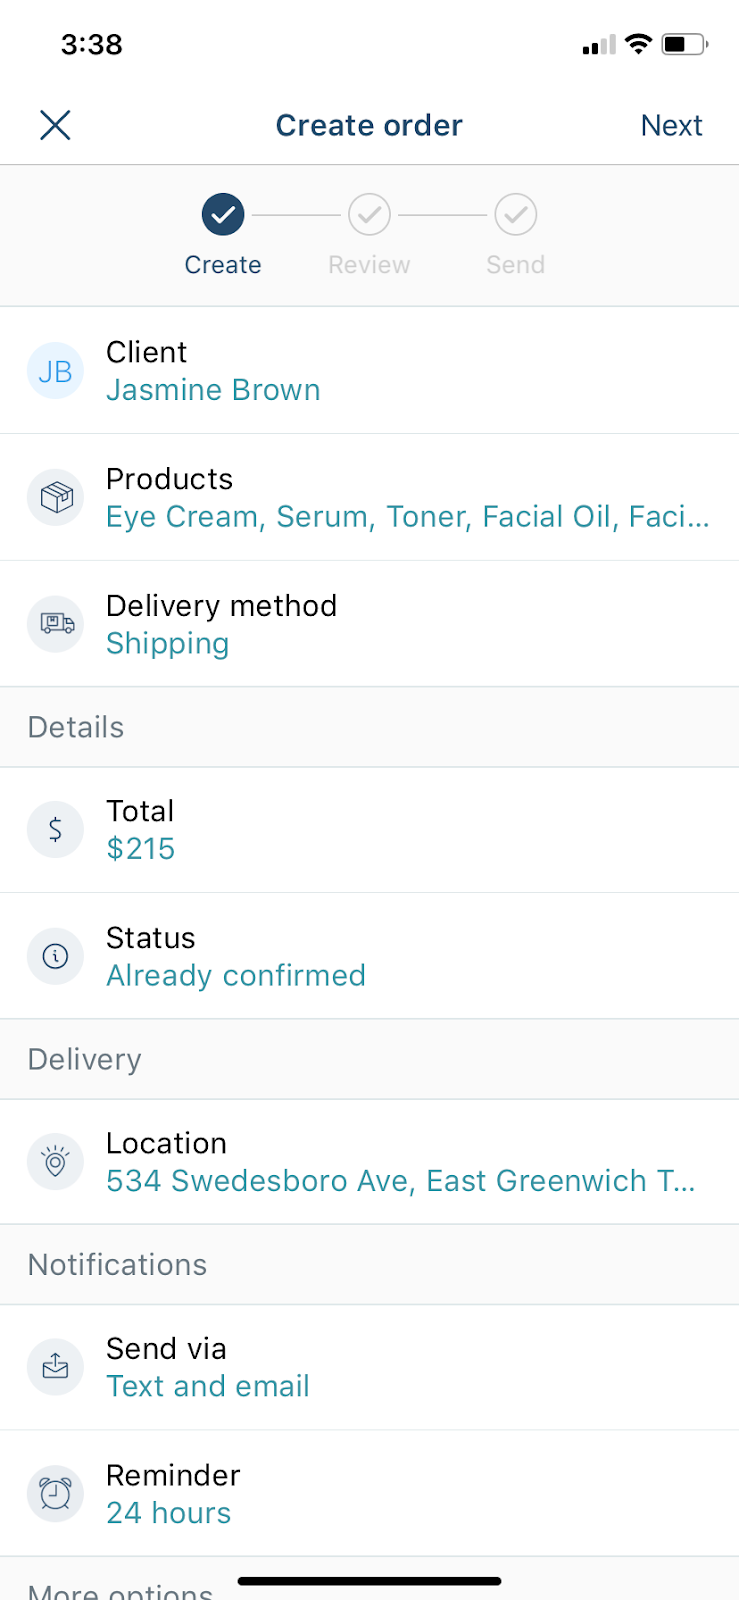Select the Review step checkmark
This screenshot has height=1600, width=739.
coord(369,214)
